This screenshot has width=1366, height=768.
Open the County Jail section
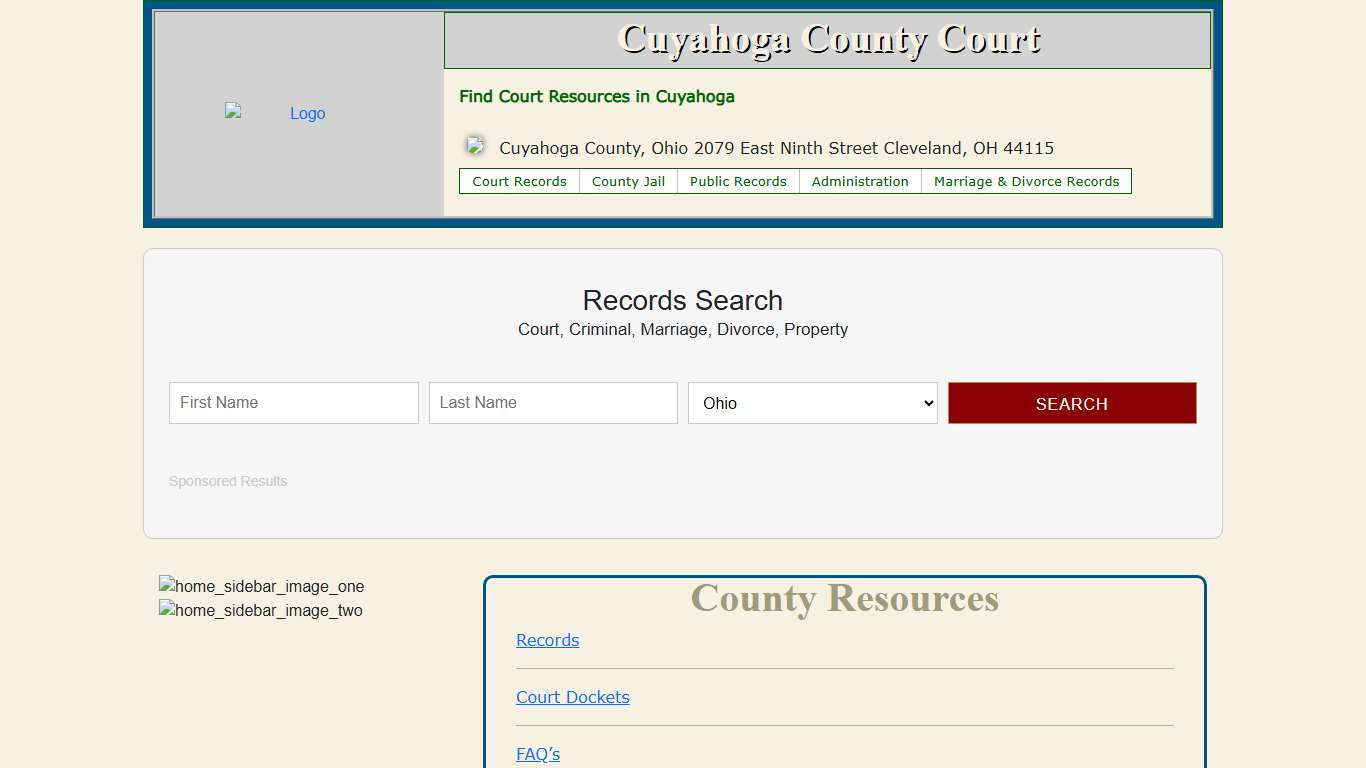click(628, 181)
